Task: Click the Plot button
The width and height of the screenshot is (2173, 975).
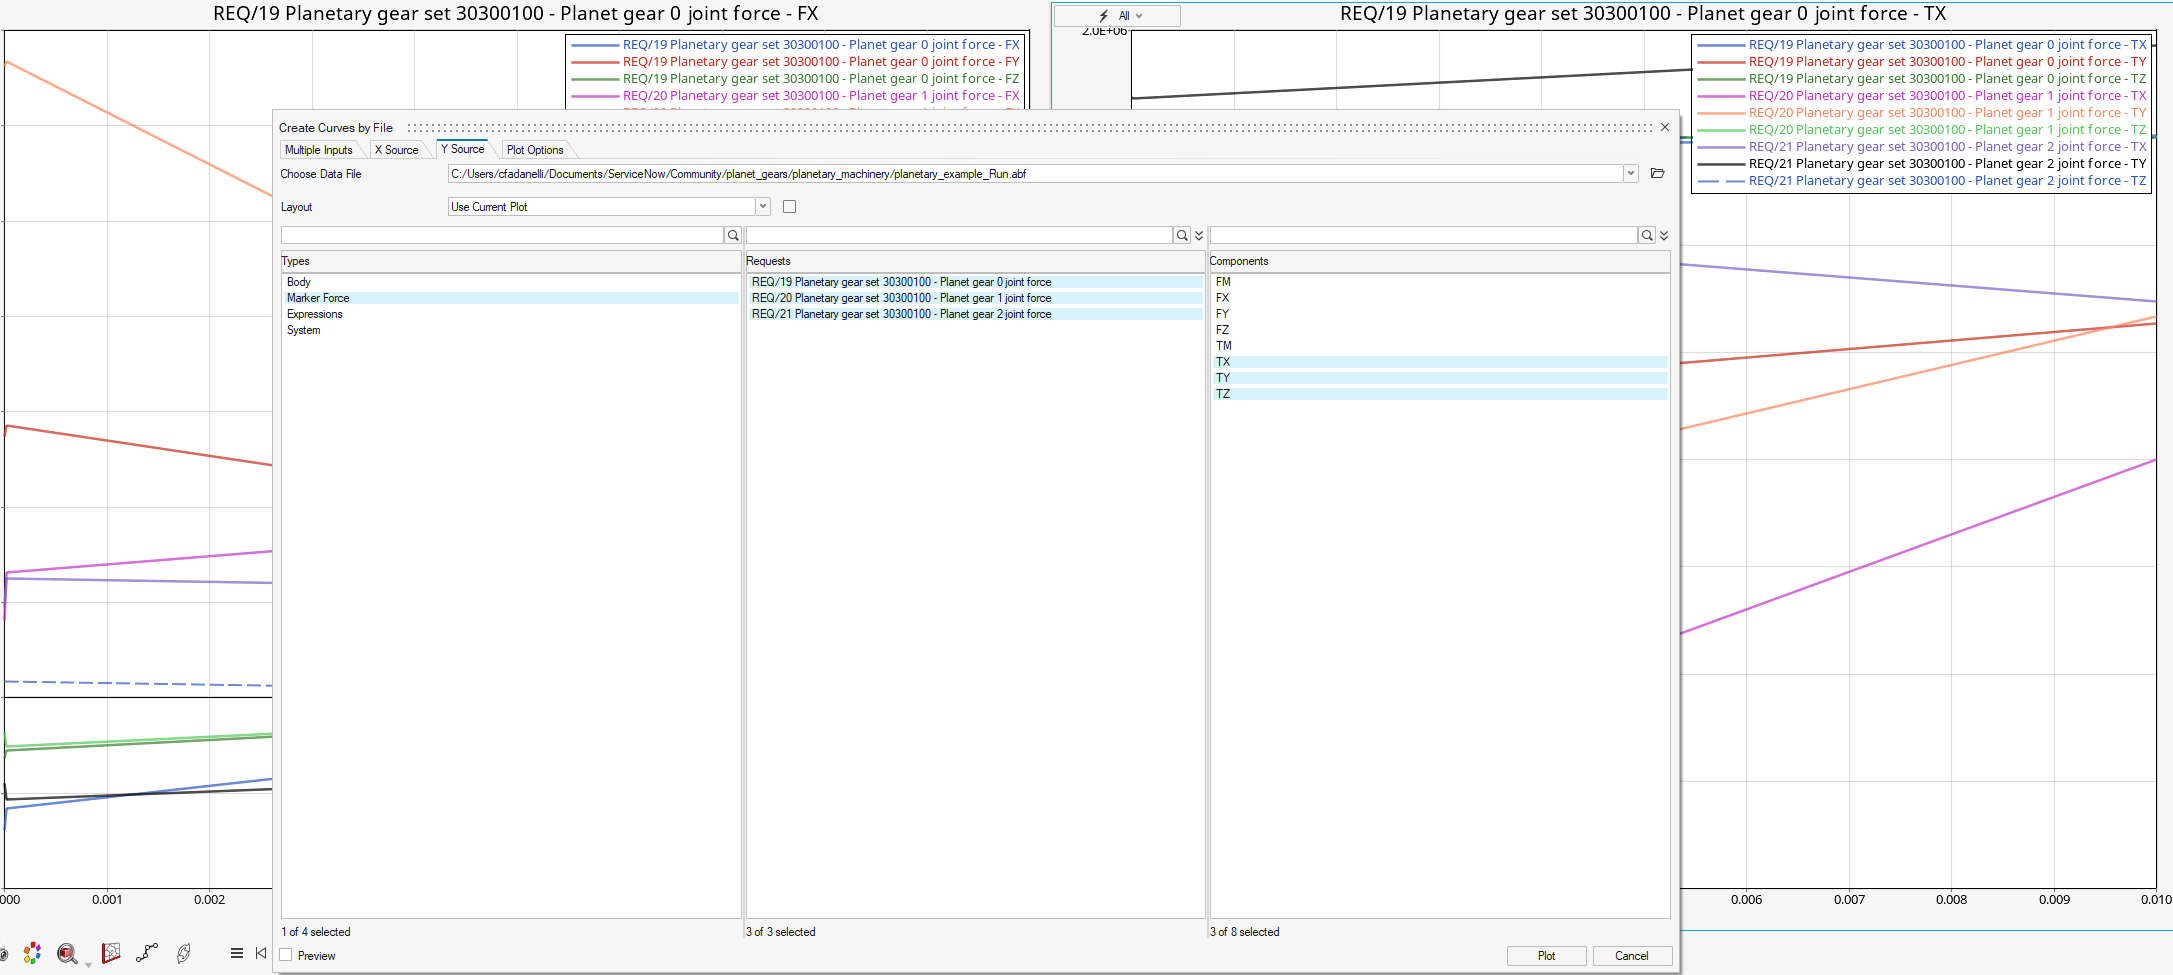Action: (x=1546, y=956)
